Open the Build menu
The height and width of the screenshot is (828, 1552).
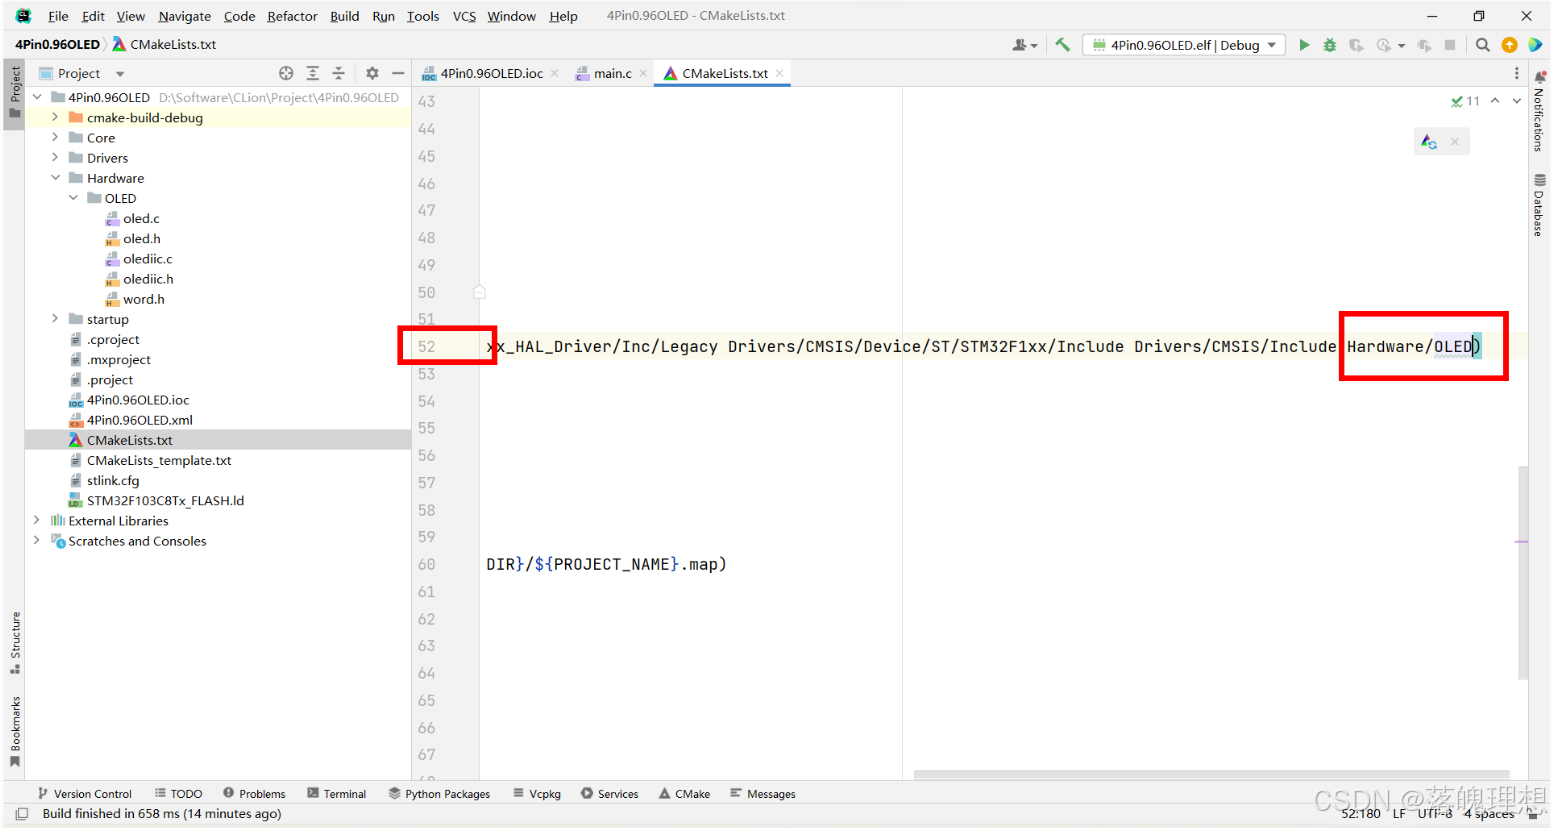coord(344,16)
